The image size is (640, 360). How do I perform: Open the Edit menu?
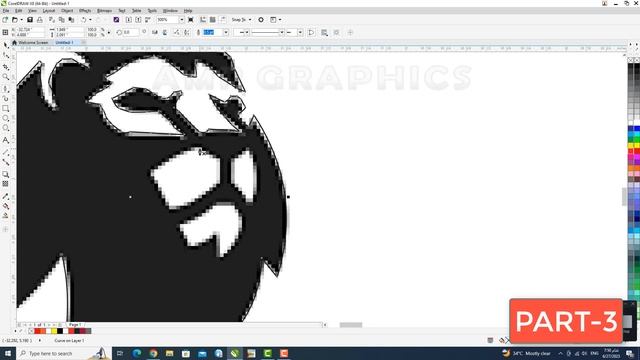point(19,11)
